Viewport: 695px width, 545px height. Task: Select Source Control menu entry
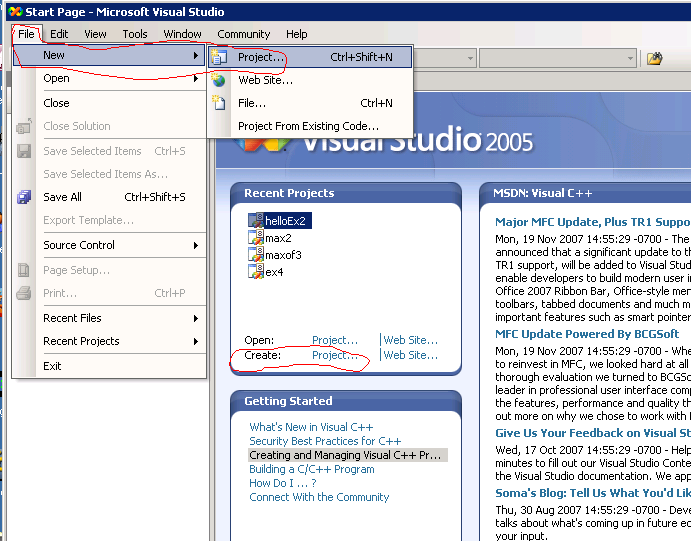[109, 245]
